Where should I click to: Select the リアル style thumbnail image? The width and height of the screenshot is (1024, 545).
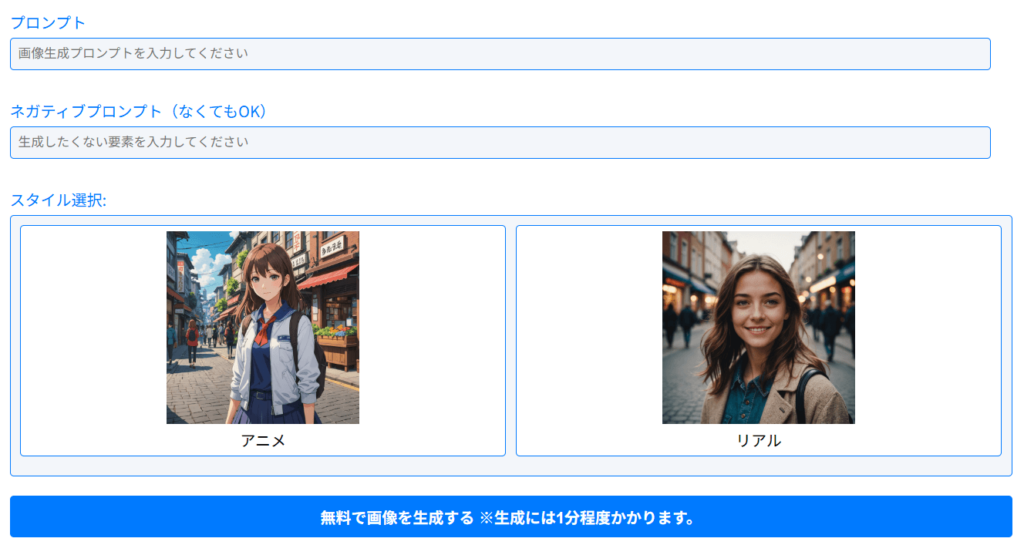coord(758,327)
